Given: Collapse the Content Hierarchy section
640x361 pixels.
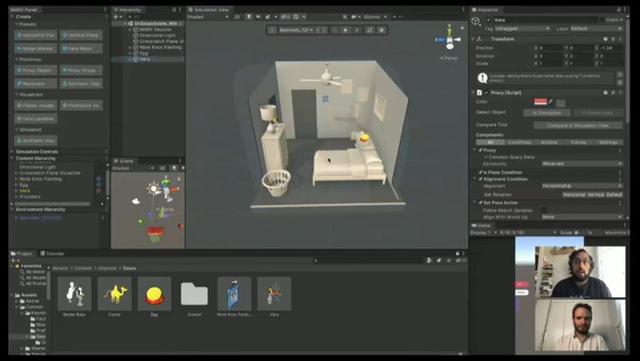Looking at the screenshot, I should click(12, 158).
